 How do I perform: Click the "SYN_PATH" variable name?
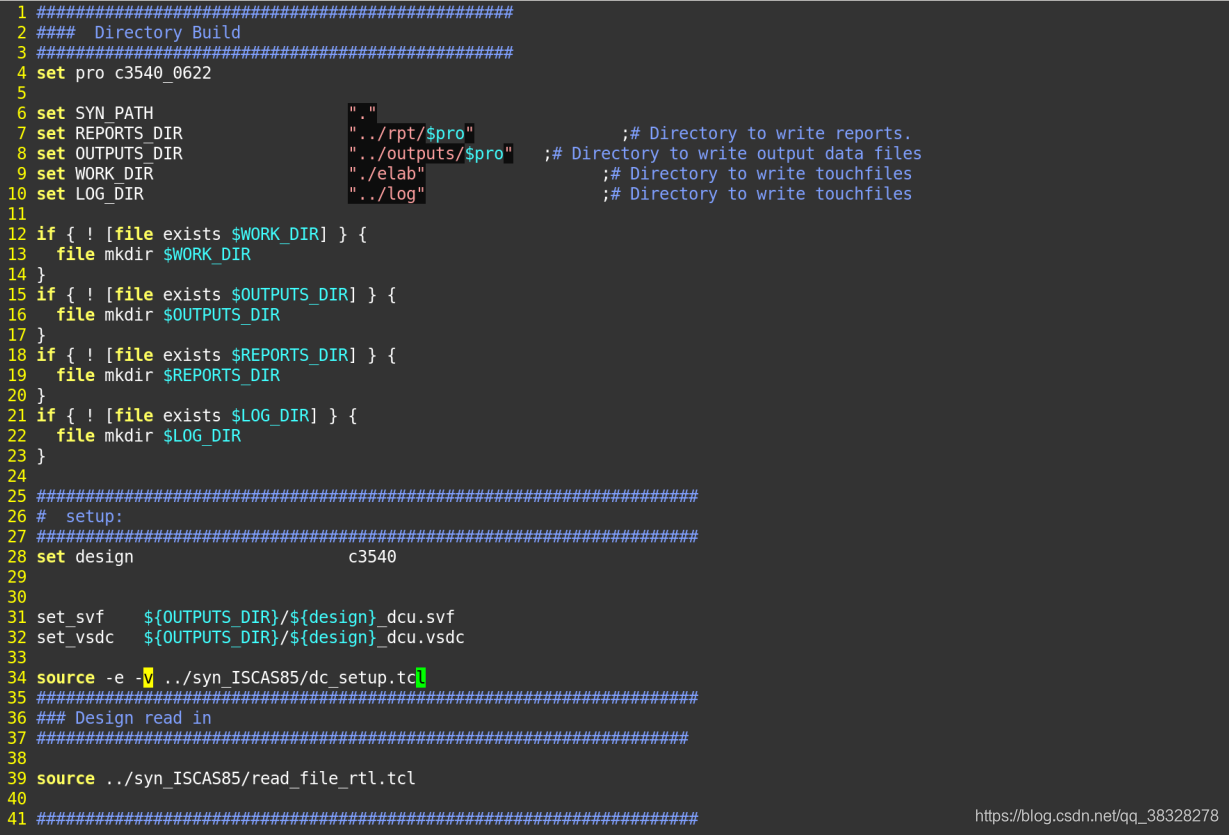[x=114, y=113]
